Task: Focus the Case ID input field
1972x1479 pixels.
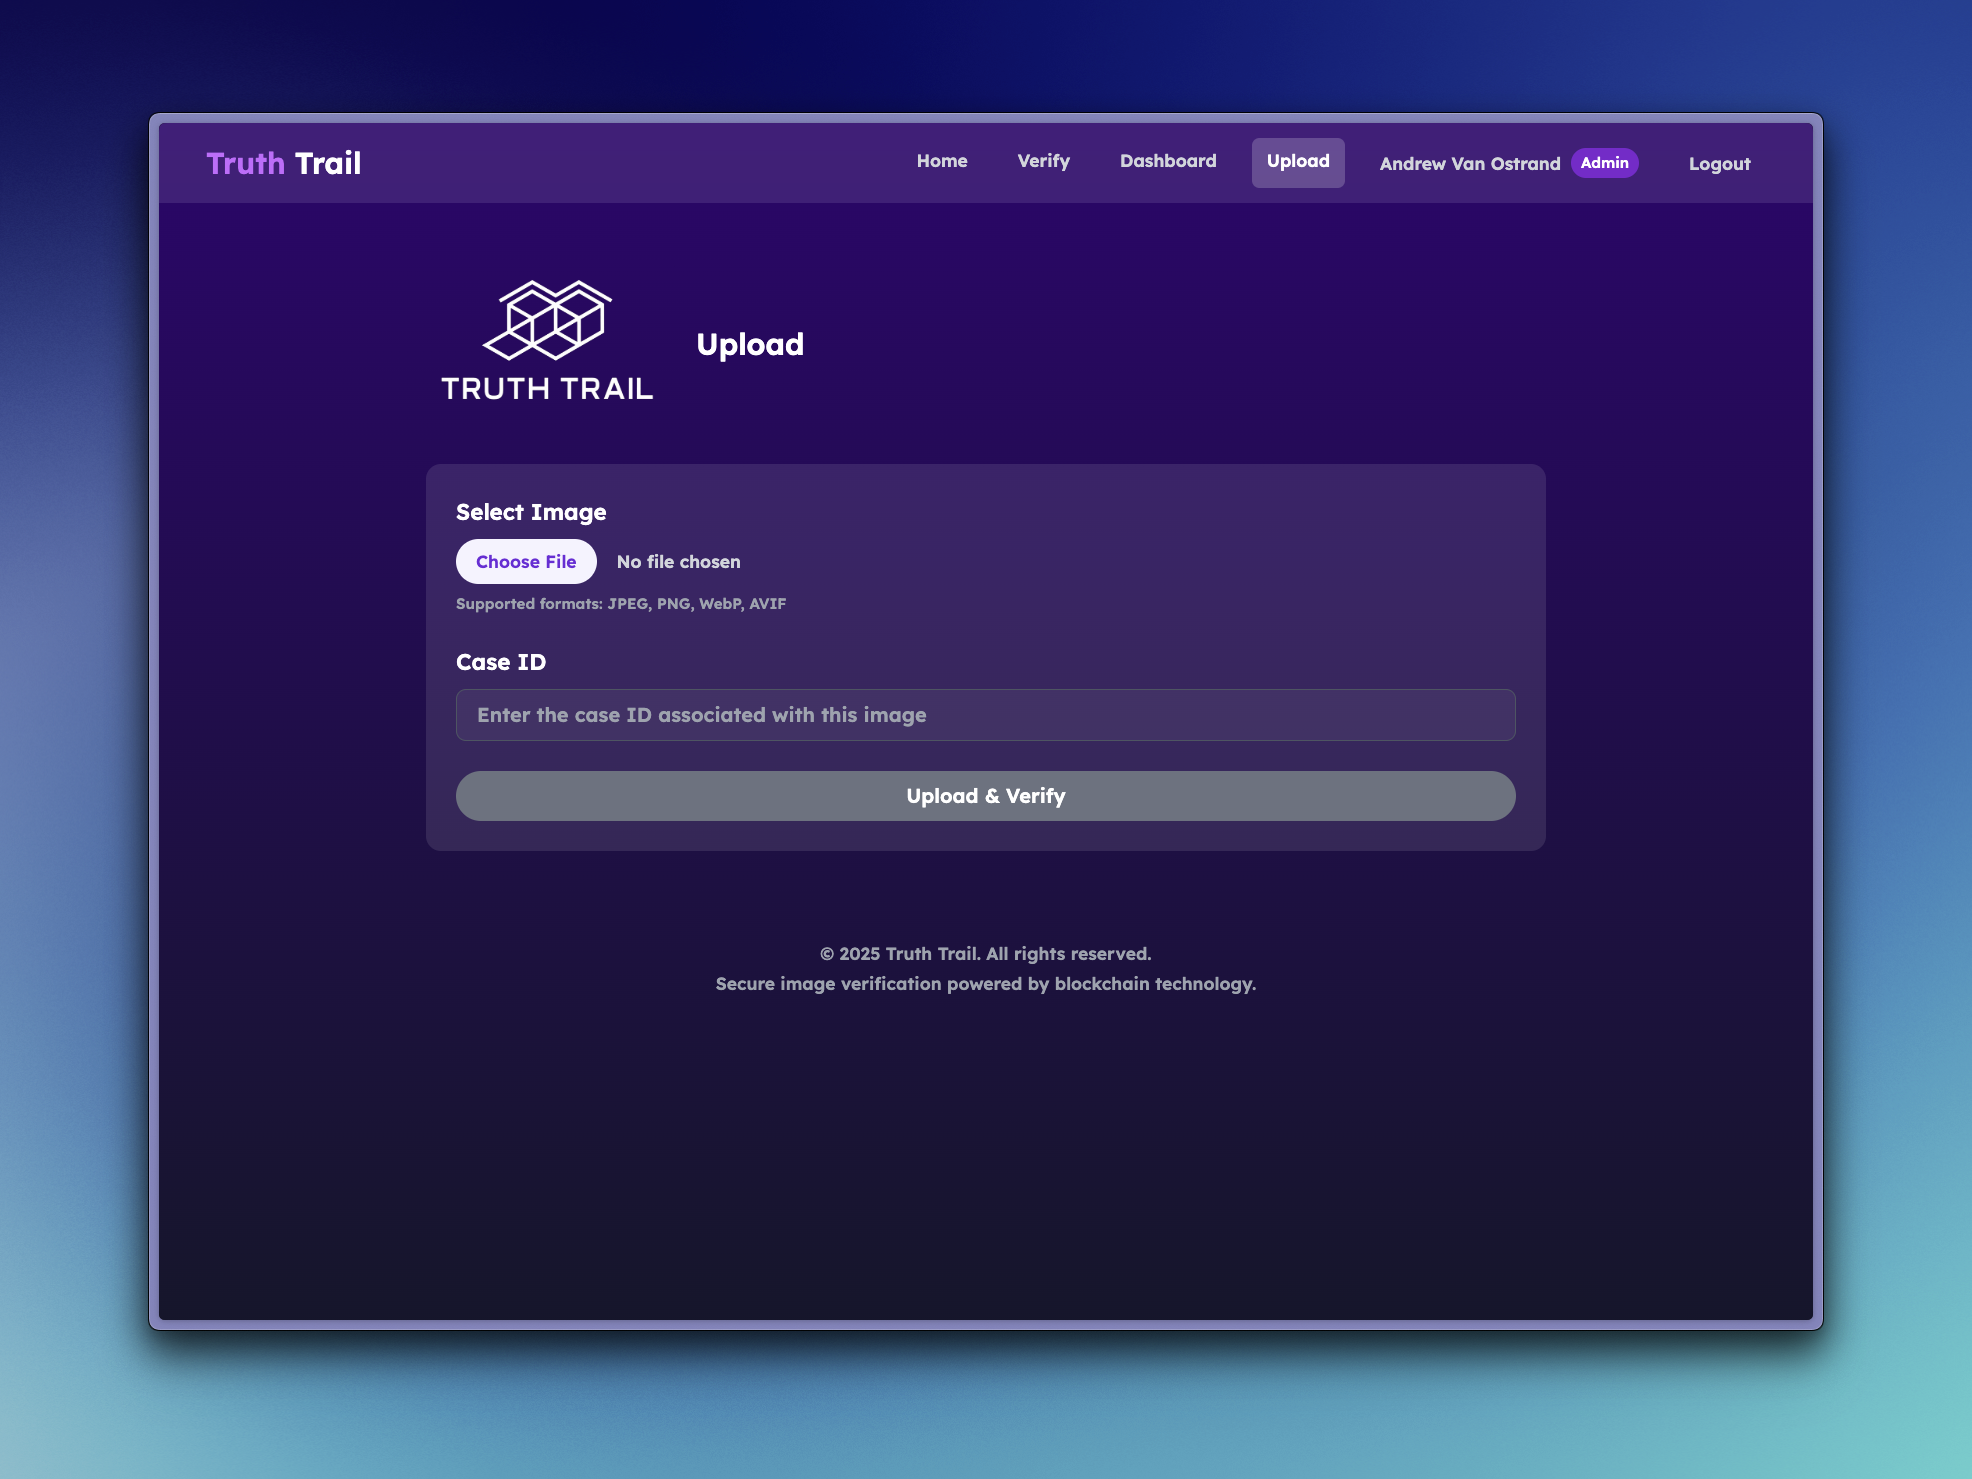Action: tap(985, 715)
